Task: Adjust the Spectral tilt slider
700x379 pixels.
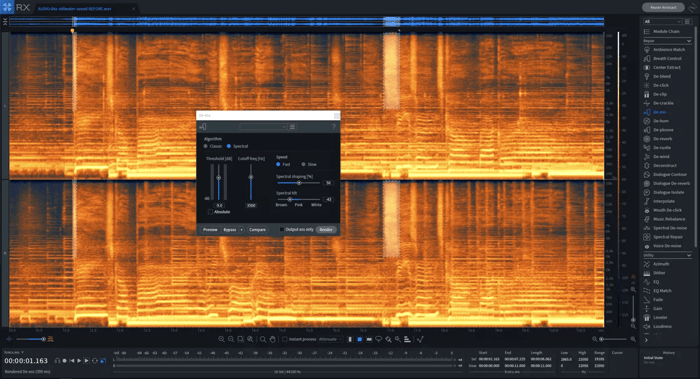Action: [x=299, y=200]
